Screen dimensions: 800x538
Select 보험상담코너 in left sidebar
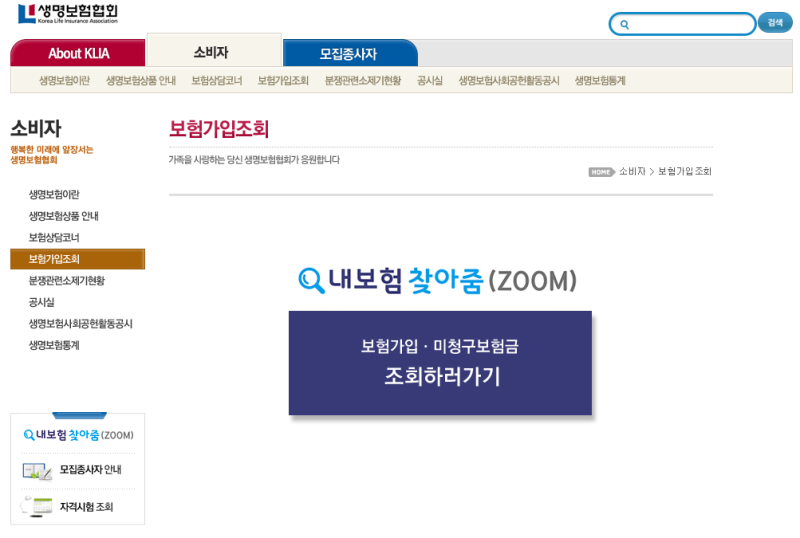click(54, 237)
